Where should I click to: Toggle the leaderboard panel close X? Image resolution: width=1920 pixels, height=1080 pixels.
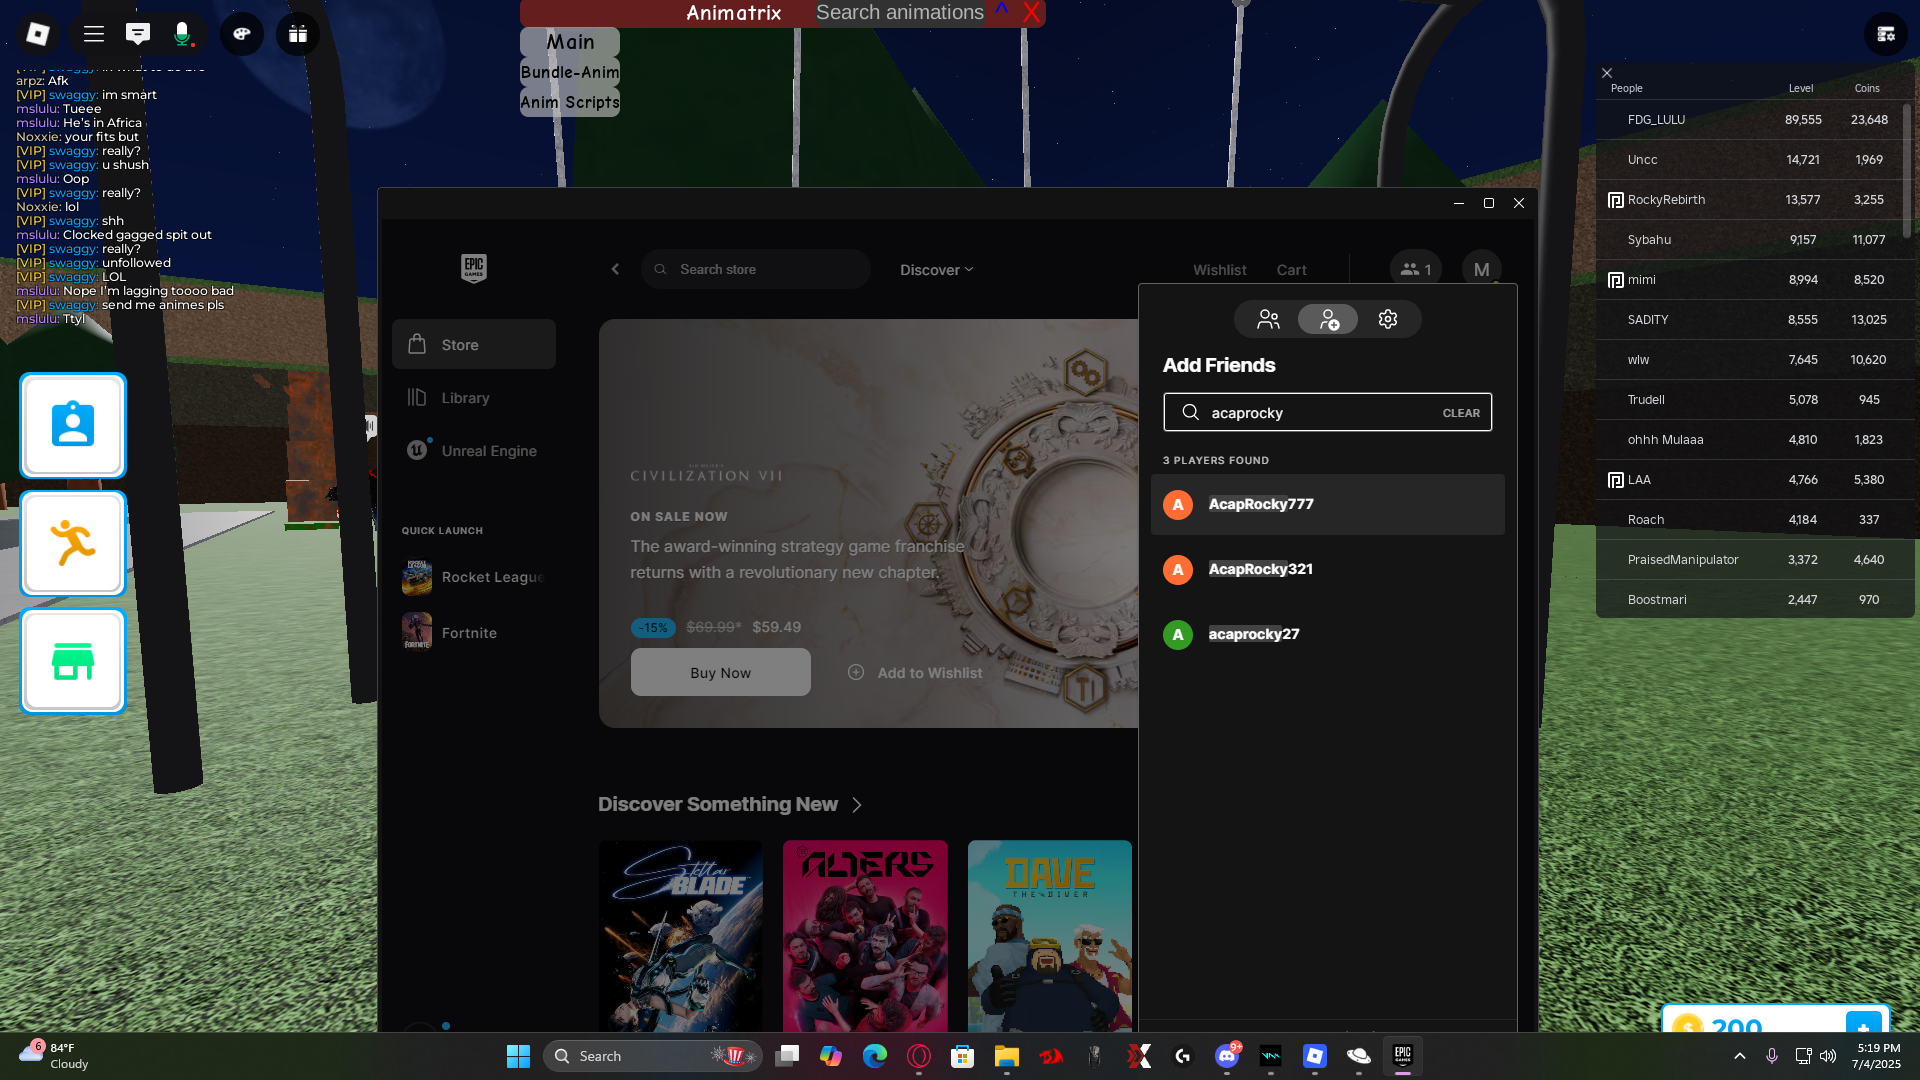pos(1607,73)
